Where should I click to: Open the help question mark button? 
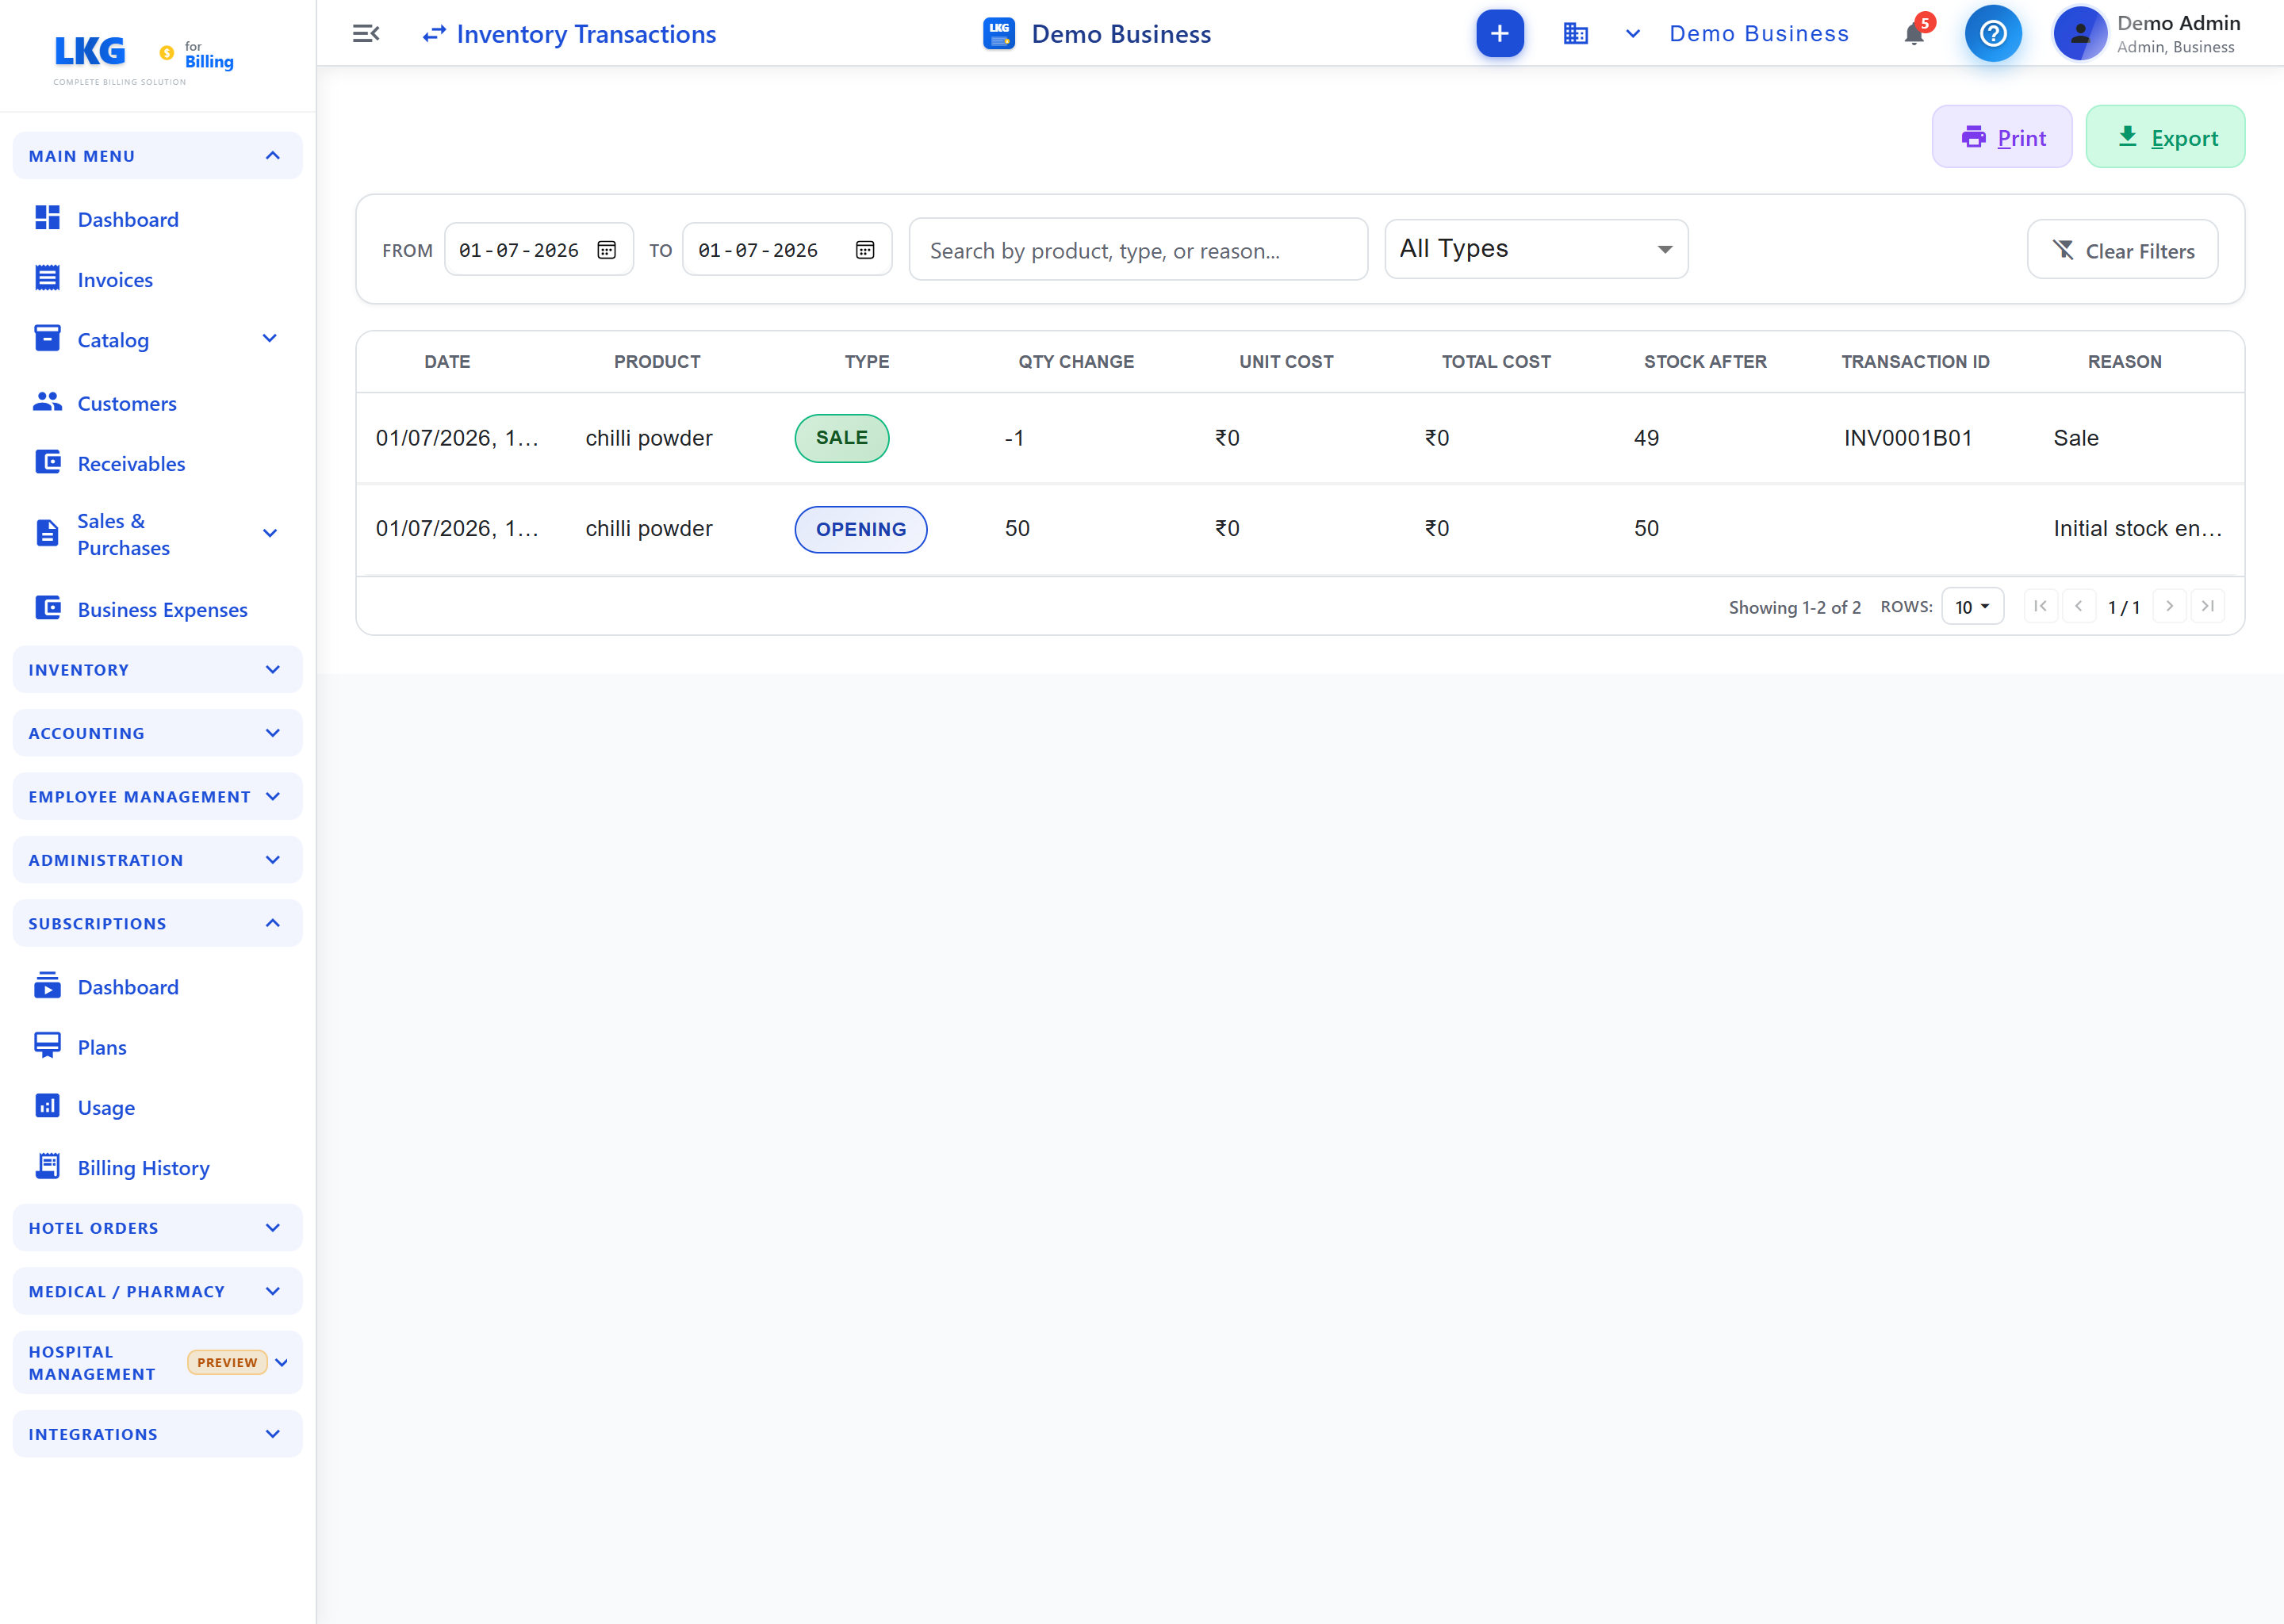click(x=1992, y=34)
